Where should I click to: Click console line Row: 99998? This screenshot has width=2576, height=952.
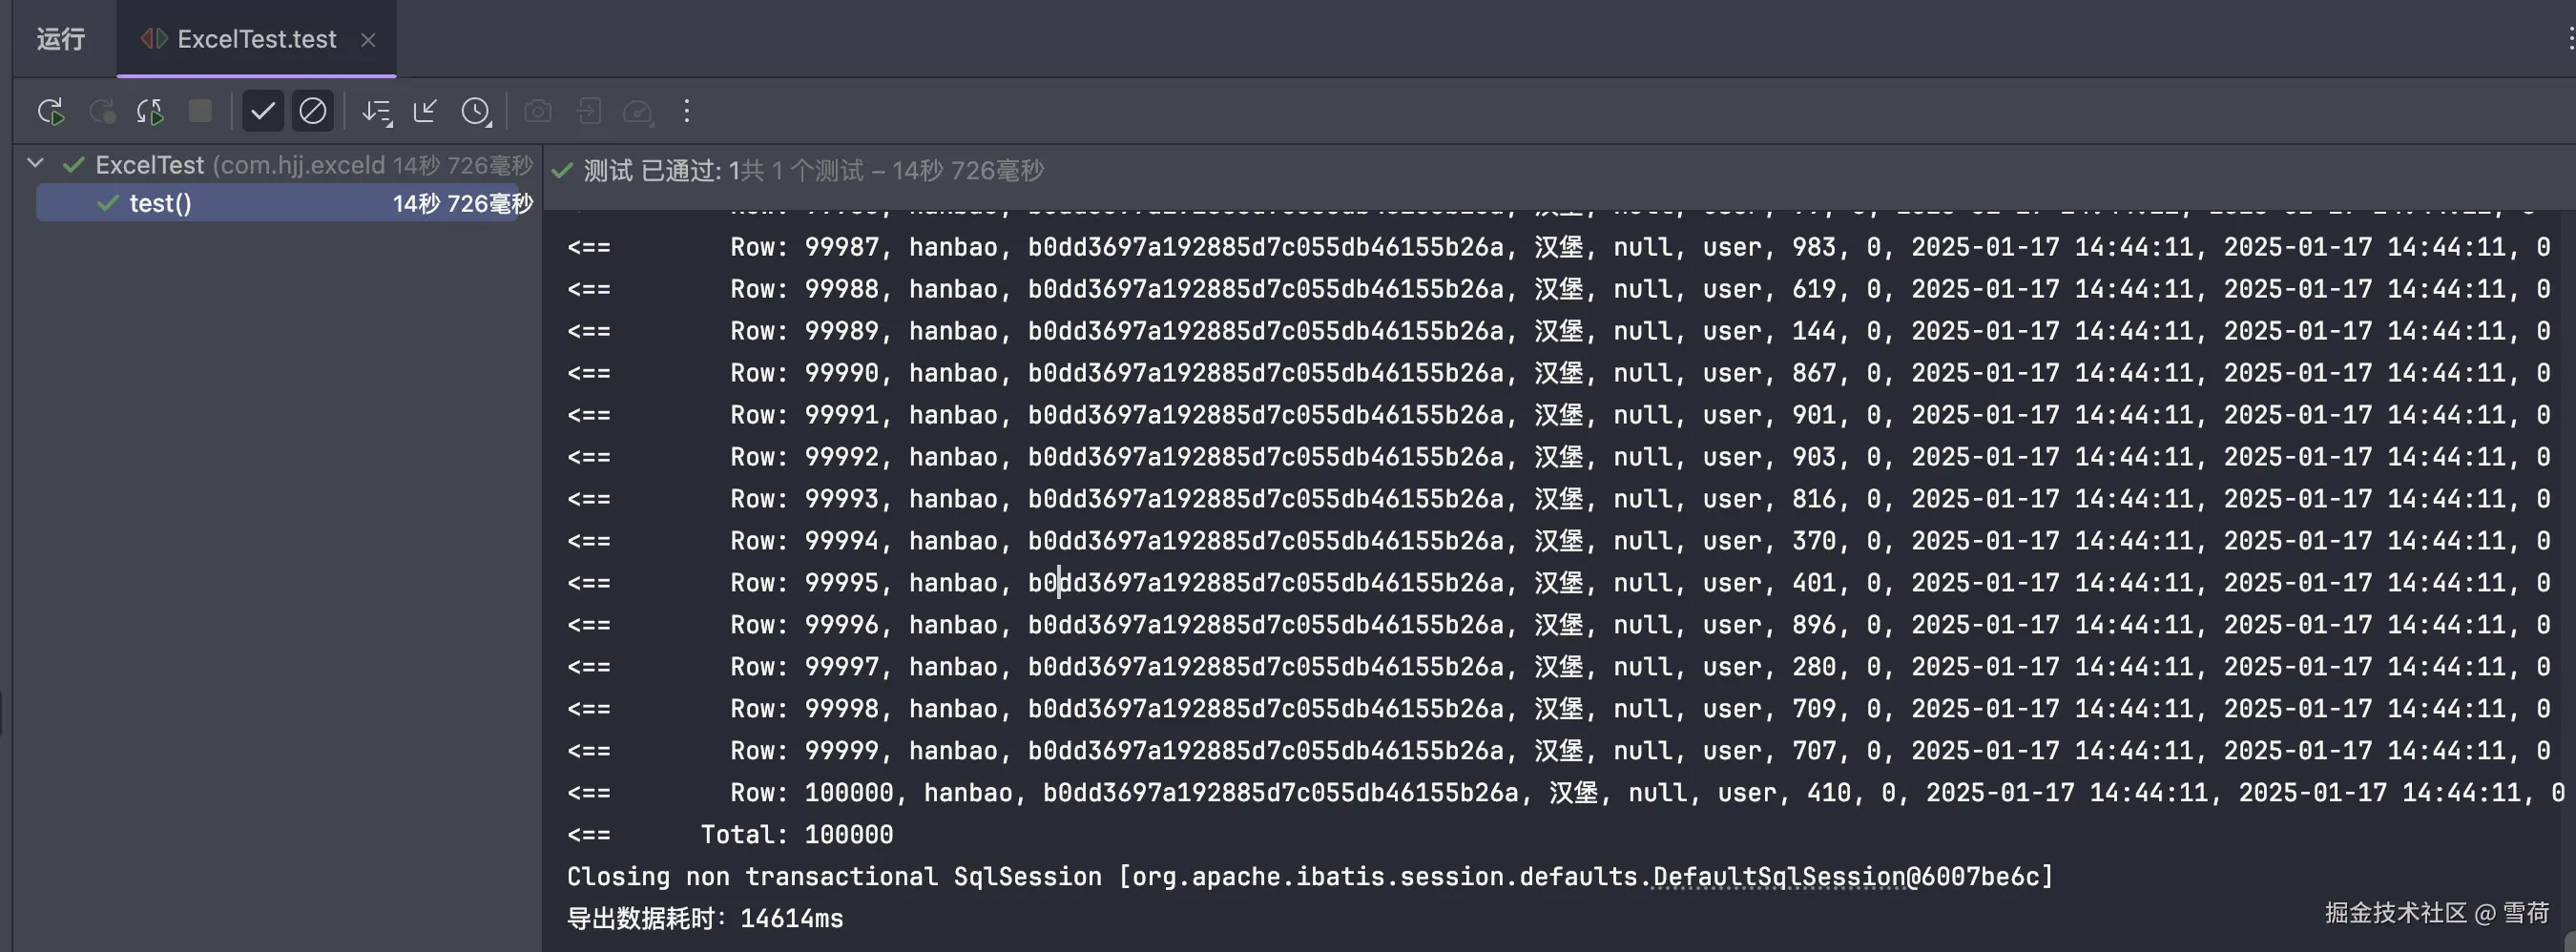point(1558,709)
